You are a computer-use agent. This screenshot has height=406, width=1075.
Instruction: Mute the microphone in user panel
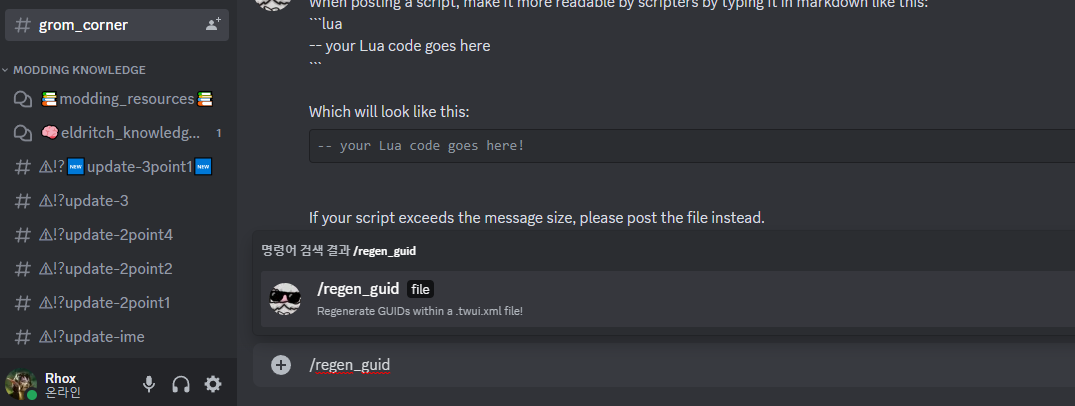[x=149, y=384]
